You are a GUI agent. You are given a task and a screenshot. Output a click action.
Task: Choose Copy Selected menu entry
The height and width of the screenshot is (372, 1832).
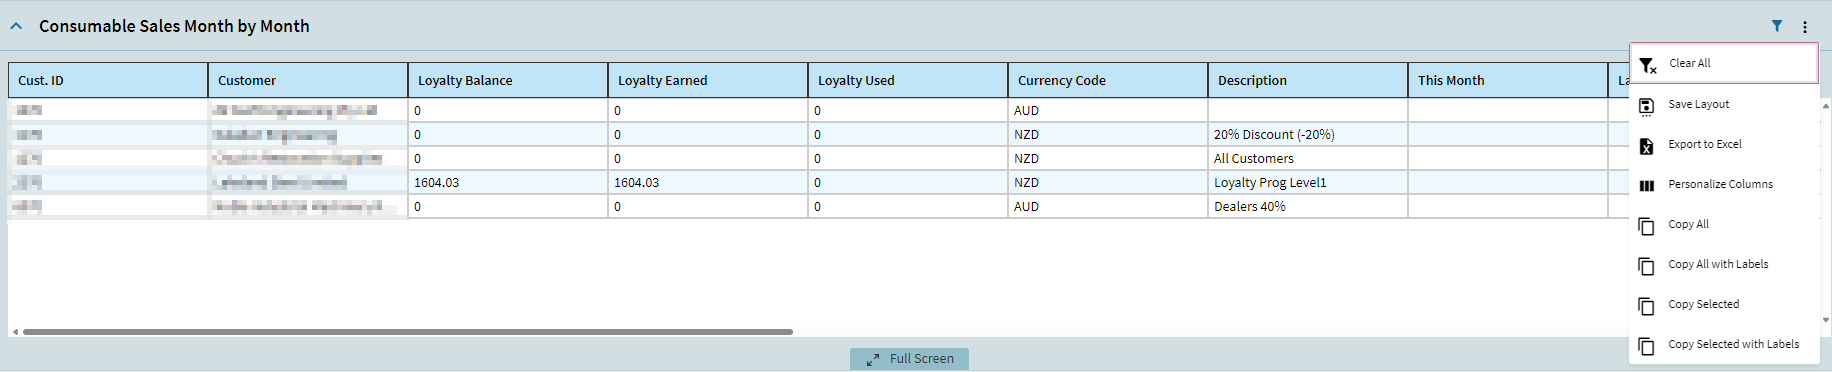(1724, 304)
